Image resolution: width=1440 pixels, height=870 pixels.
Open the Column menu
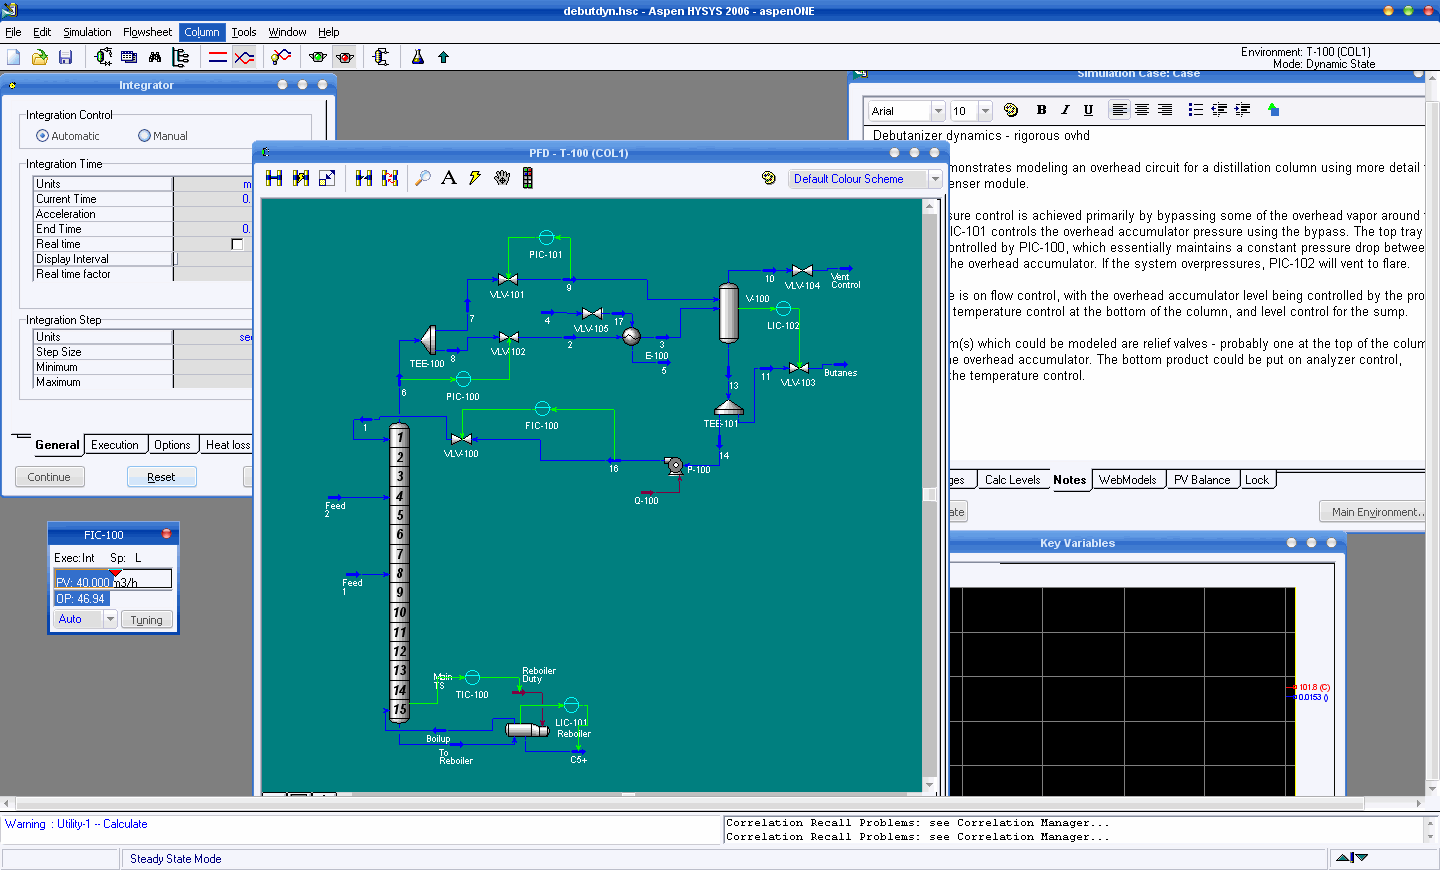pyautogui.click(x=202, y=32)
